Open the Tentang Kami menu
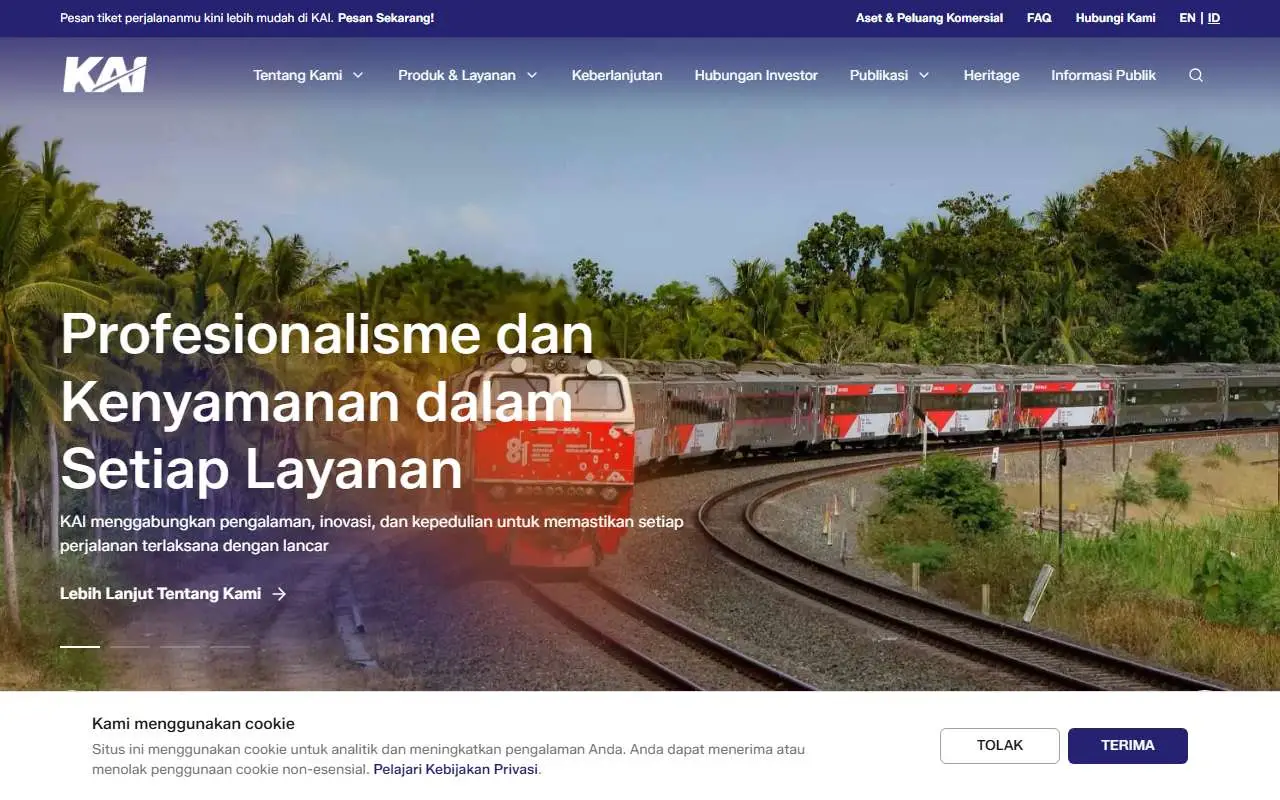 click(x=309, y=75)
